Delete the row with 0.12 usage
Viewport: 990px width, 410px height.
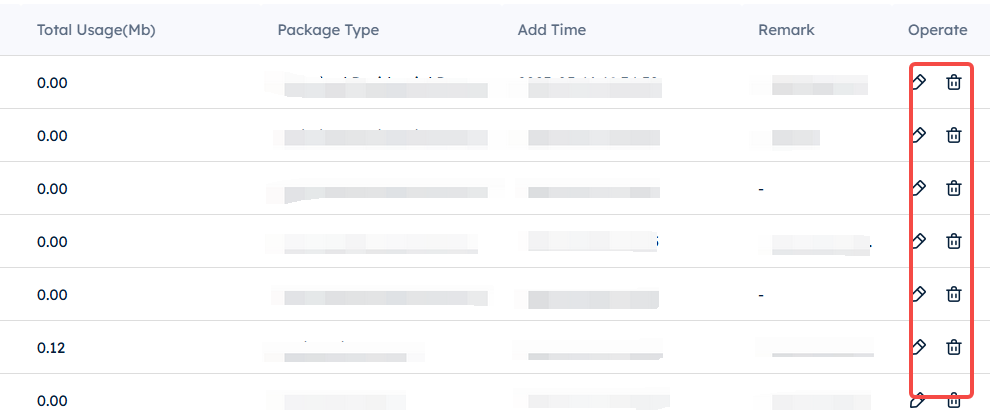(x=953, y=347)
